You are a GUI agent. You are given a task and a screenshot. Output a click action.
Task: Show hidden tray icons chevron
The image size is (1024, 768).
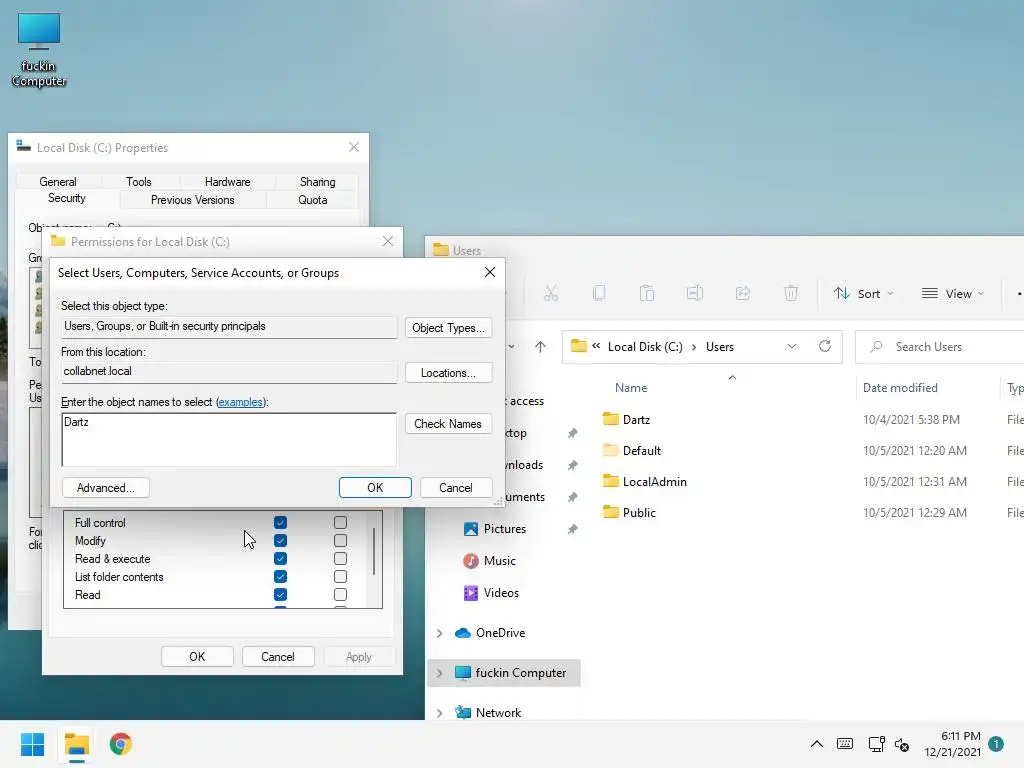816,744
